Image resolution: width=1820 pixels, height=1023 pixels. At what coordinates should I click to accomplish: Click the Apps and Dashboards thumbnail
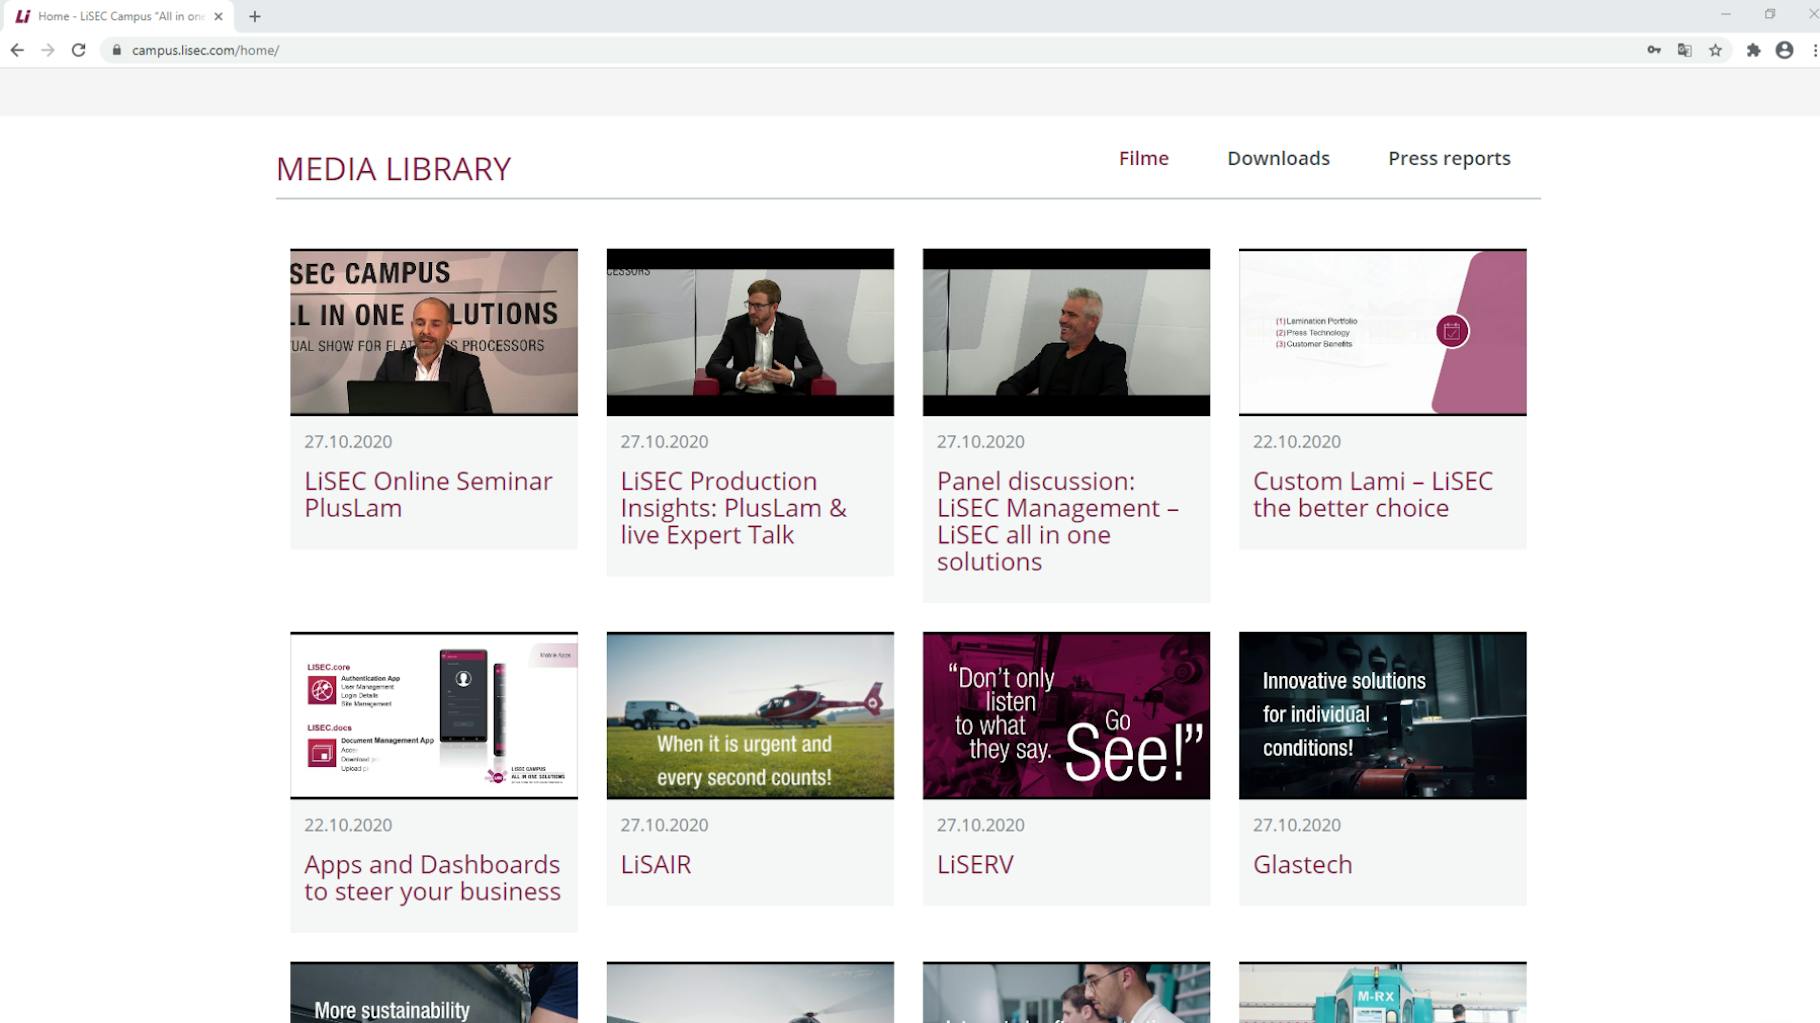434,715
